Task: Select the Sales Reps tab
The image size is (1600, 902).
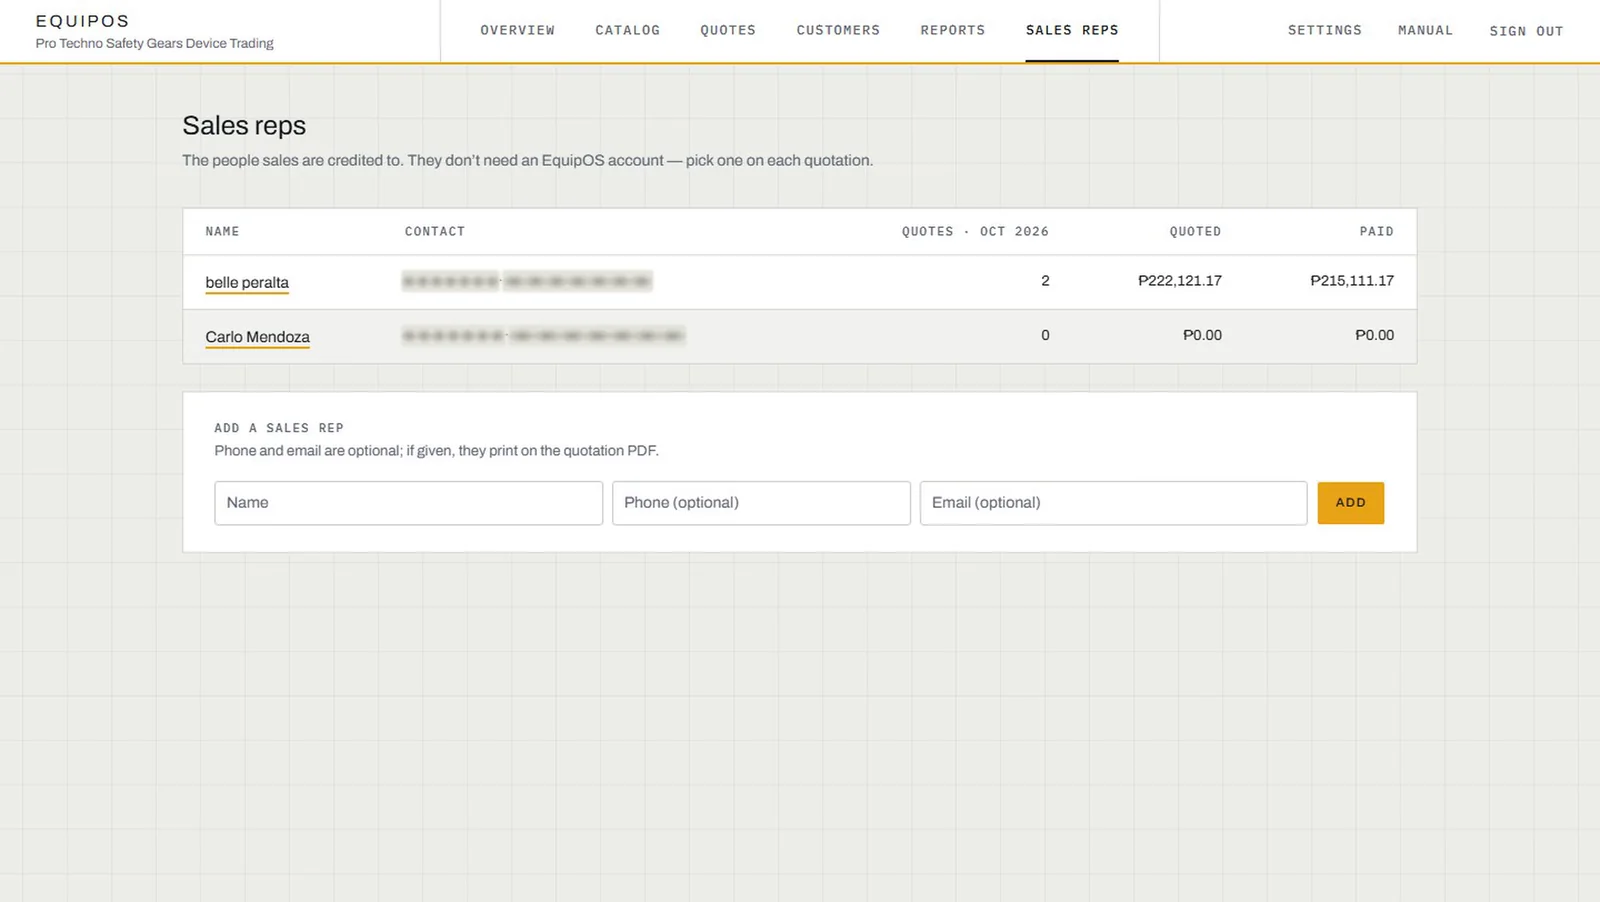Action: (x=1072, y=30)
